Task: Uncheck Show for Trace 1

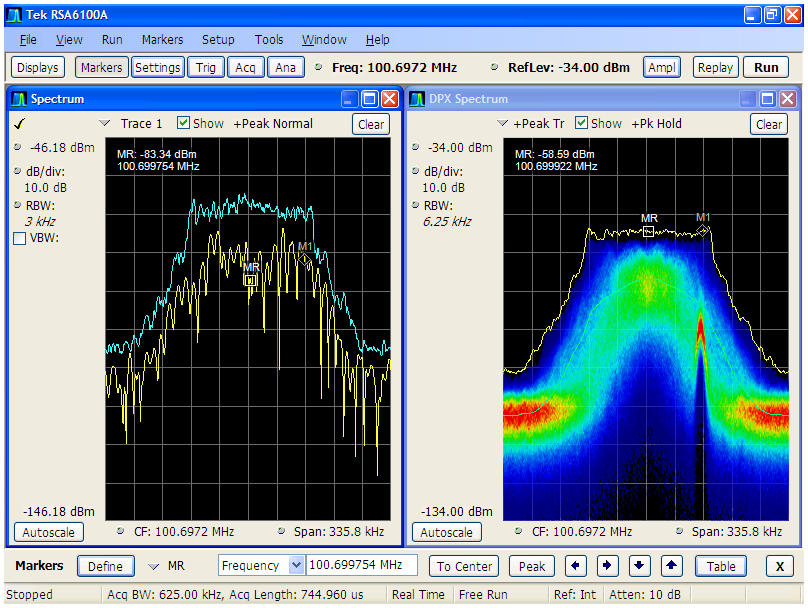Action: 181,123
